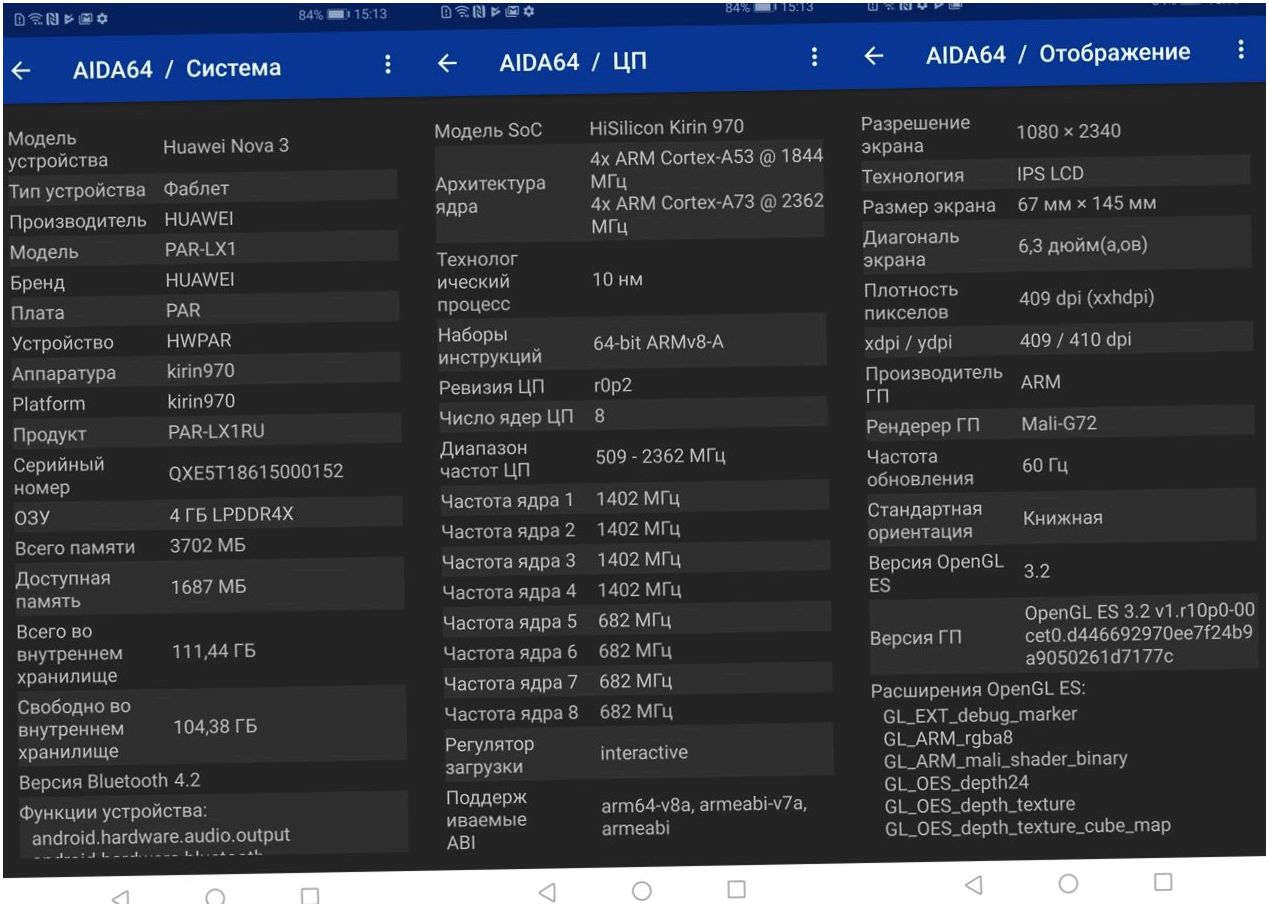Select the HiSilicon Kirin 970 SoC value
1269x907 pixels.
click(x=667, y=128)
